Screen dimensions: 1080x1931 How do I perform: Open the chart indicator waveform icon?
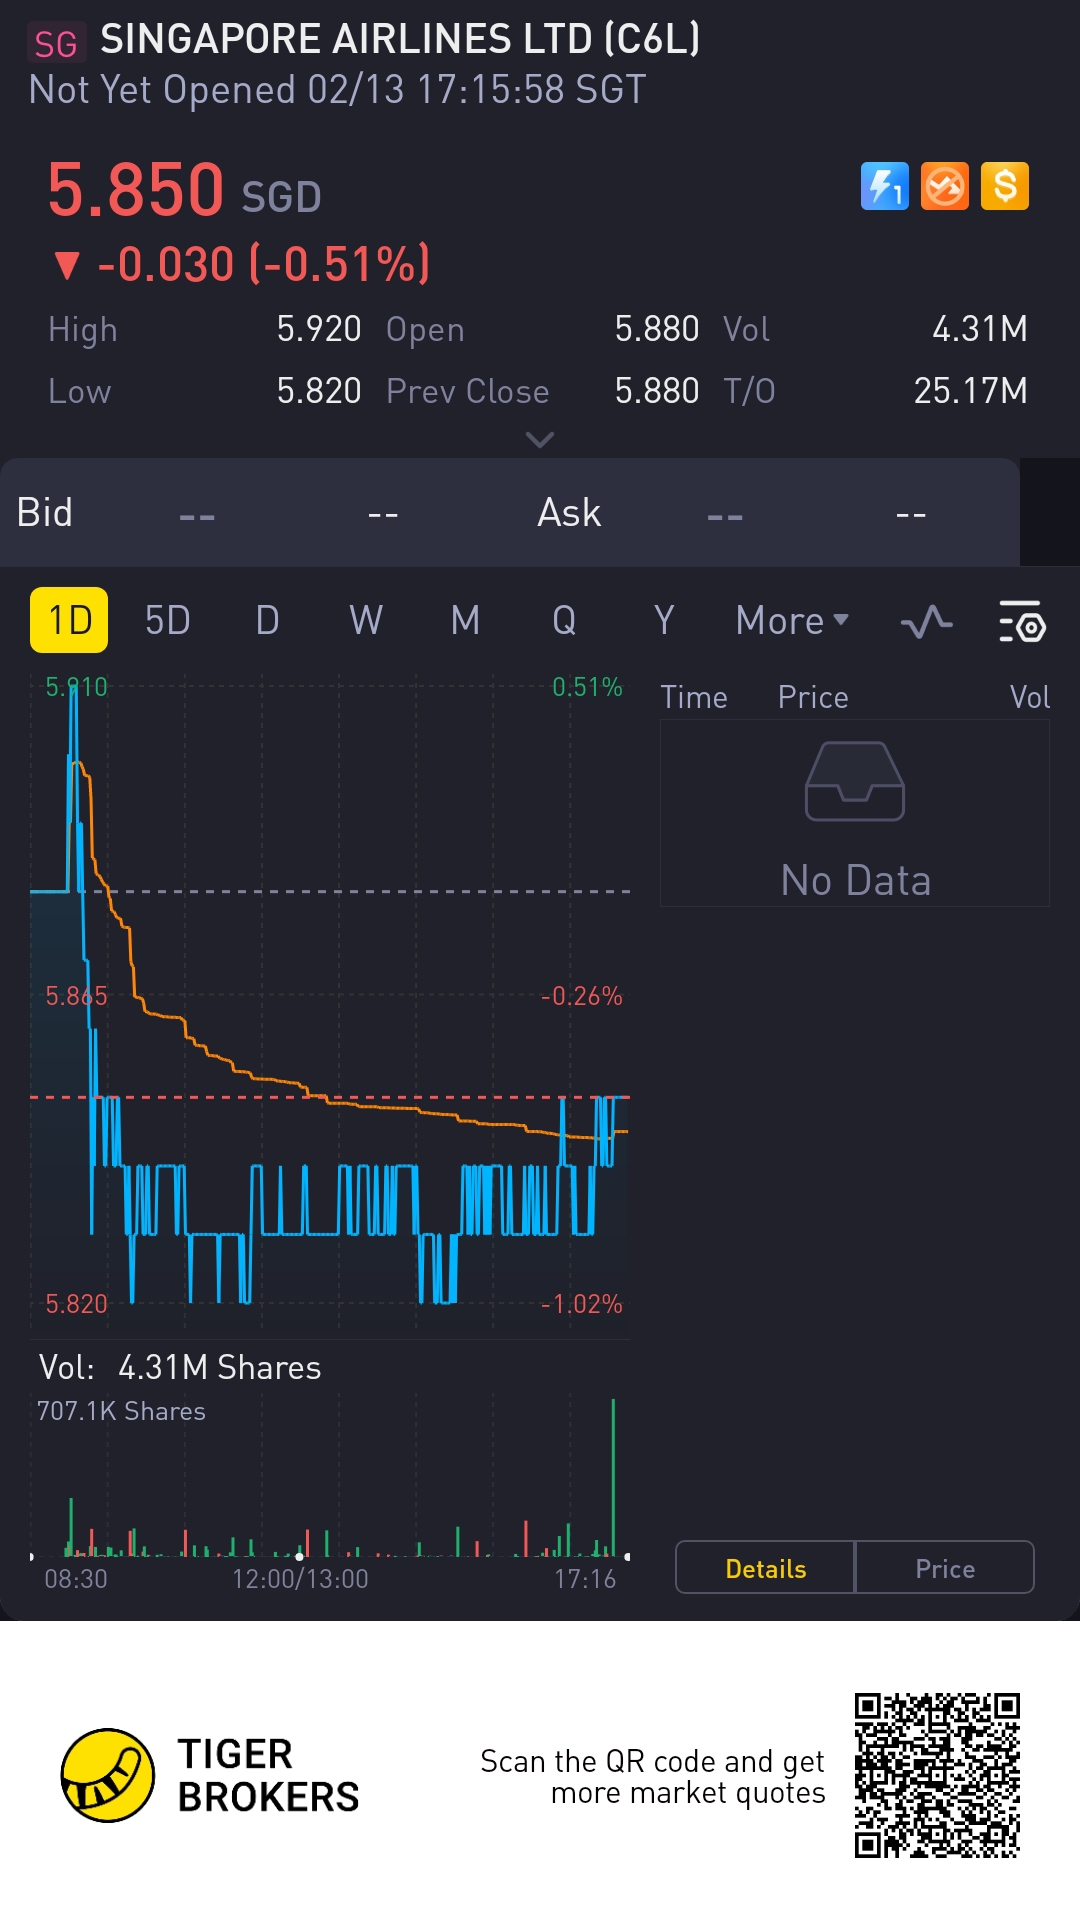(926, 622)
